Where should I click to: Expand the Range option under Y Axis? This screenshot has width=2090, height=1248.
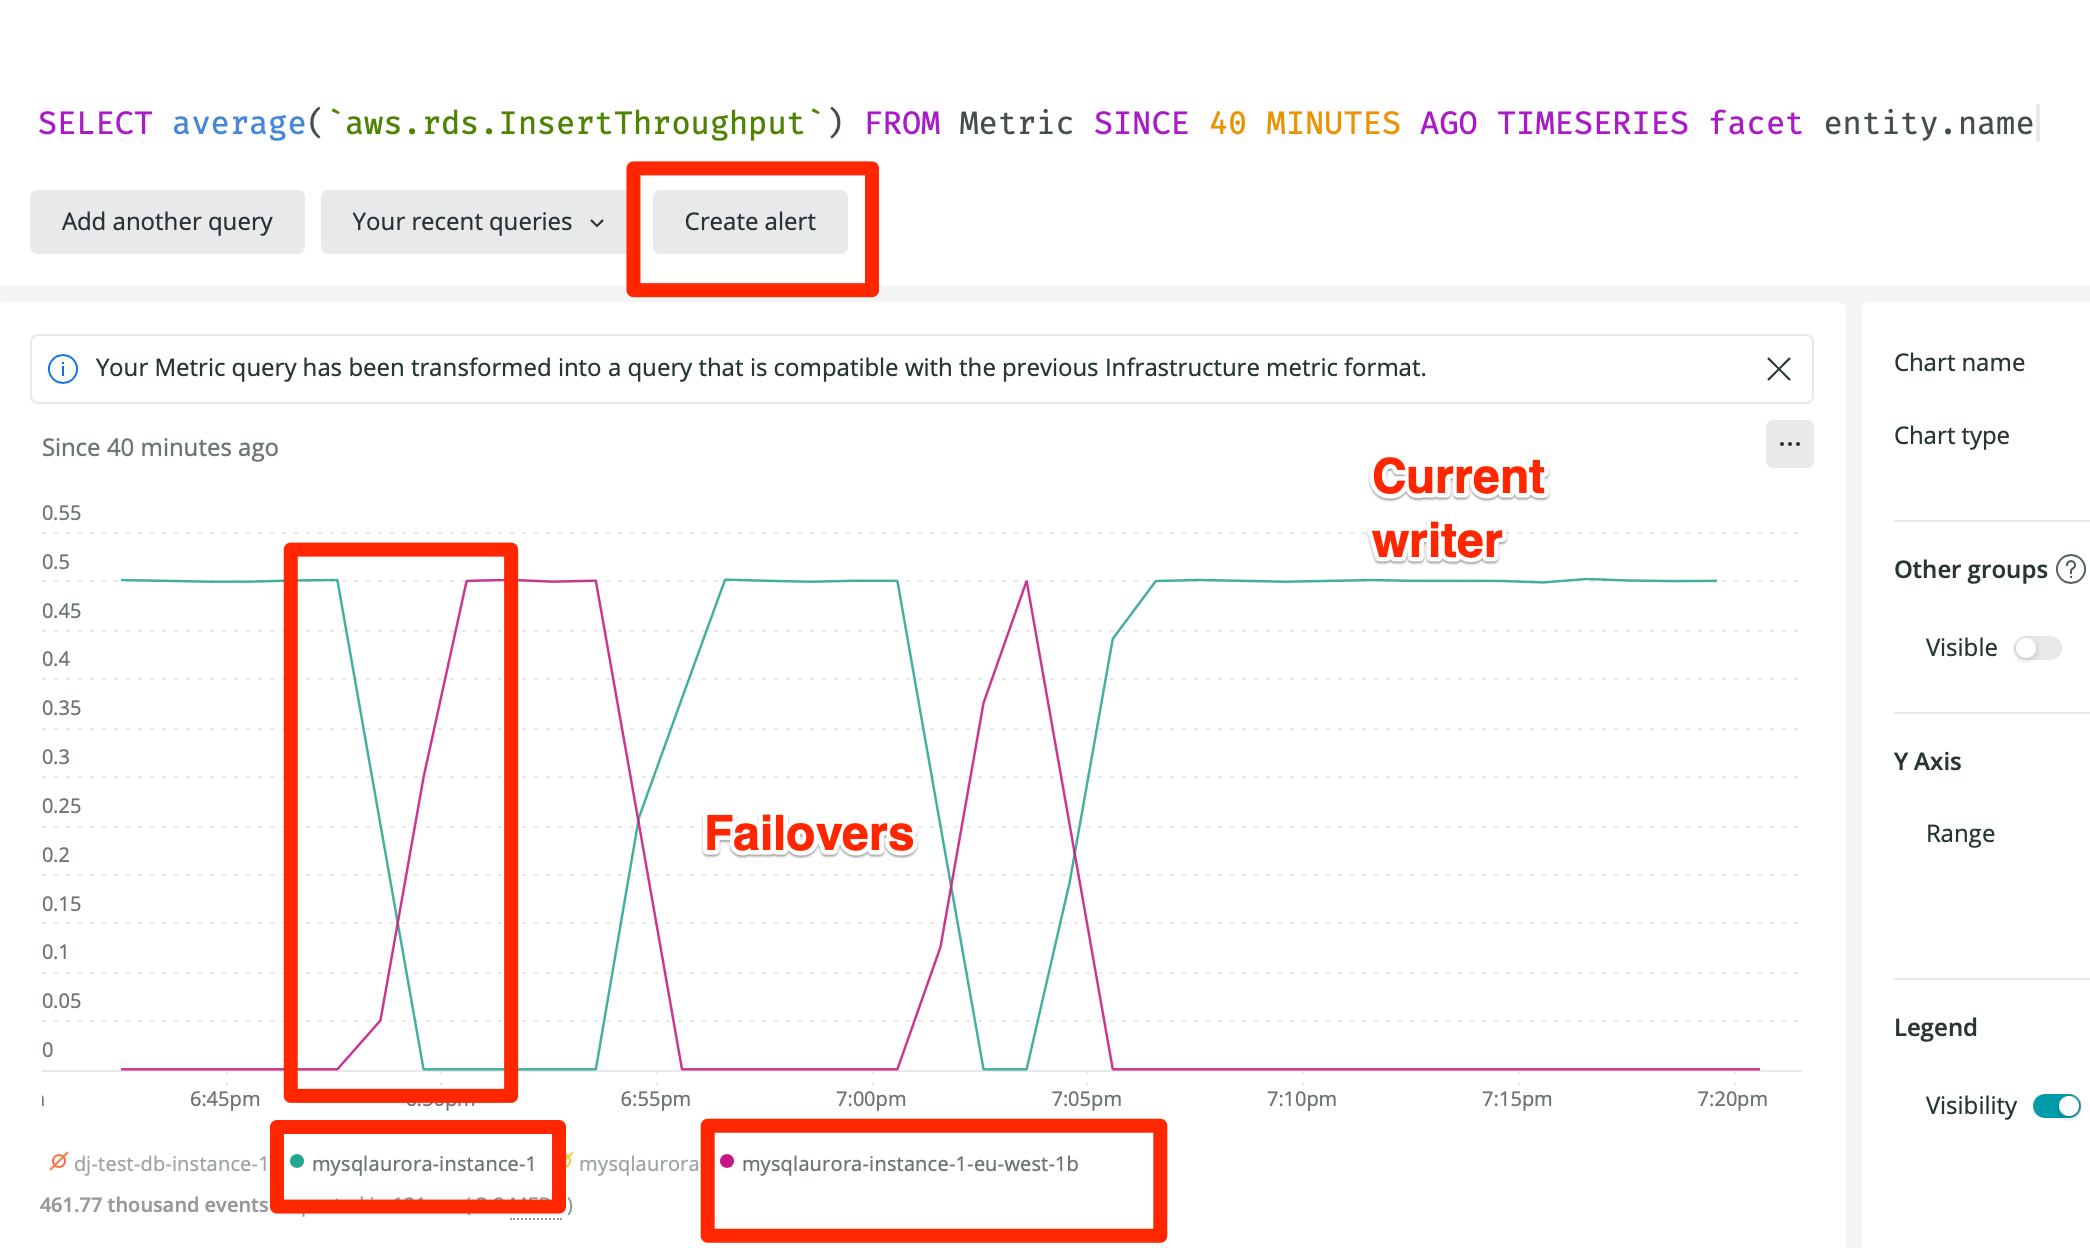1959,832
